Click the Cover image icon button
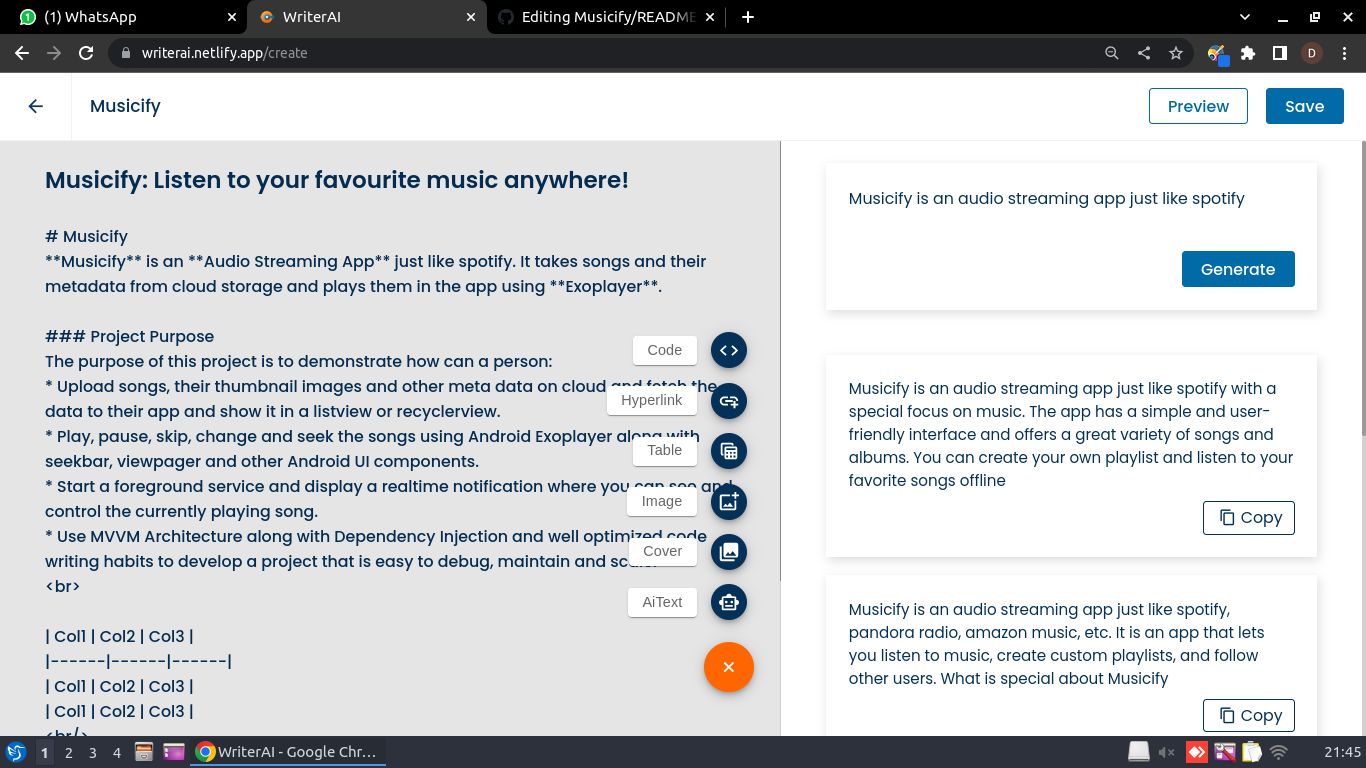1366x768 pixels. [x=729, y=551]
